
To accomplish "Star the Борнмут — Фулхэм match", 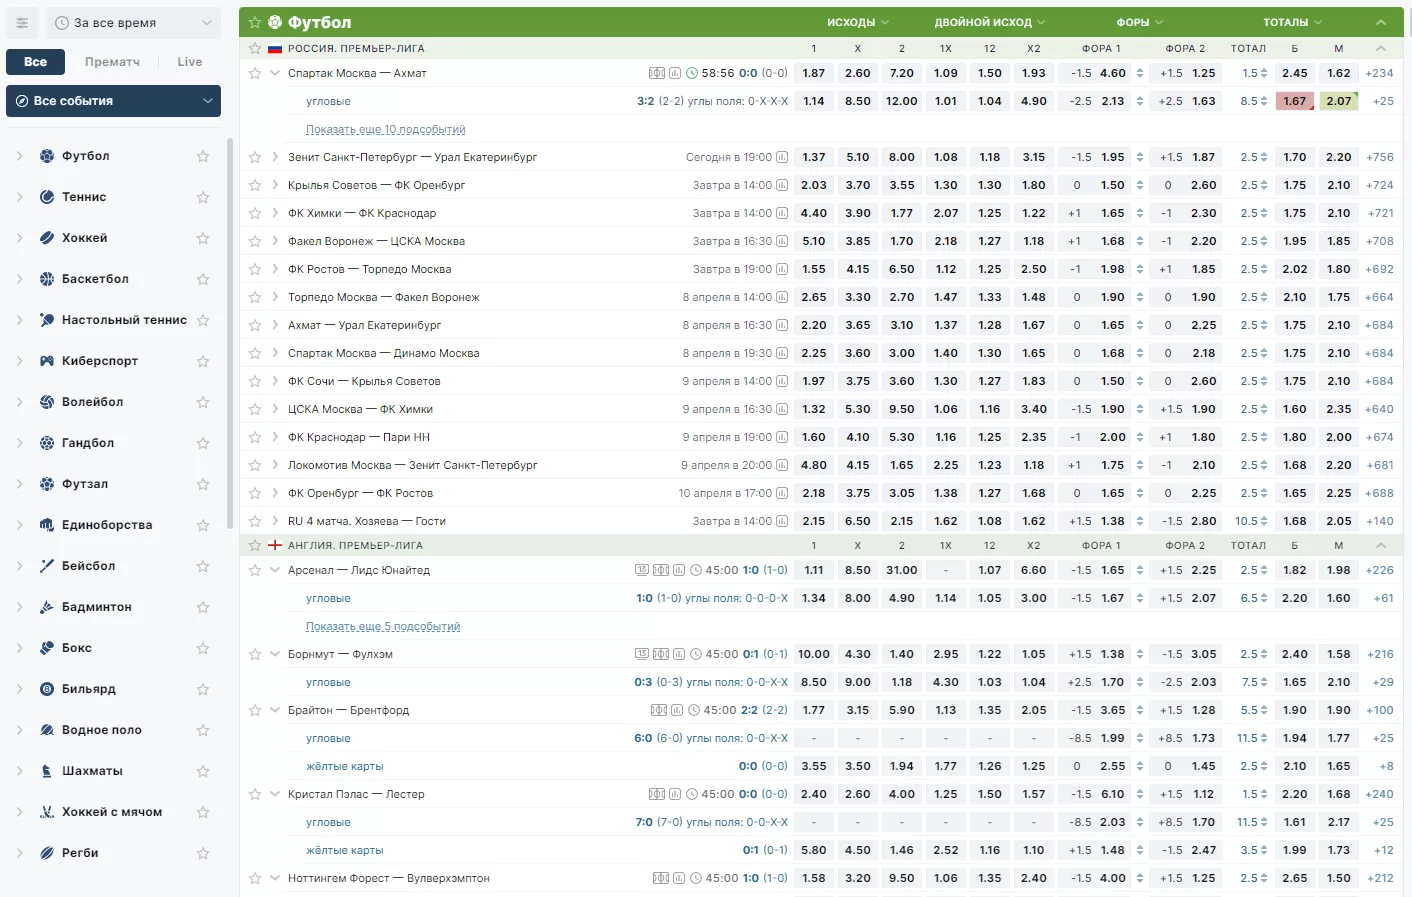I will [255, 654].
